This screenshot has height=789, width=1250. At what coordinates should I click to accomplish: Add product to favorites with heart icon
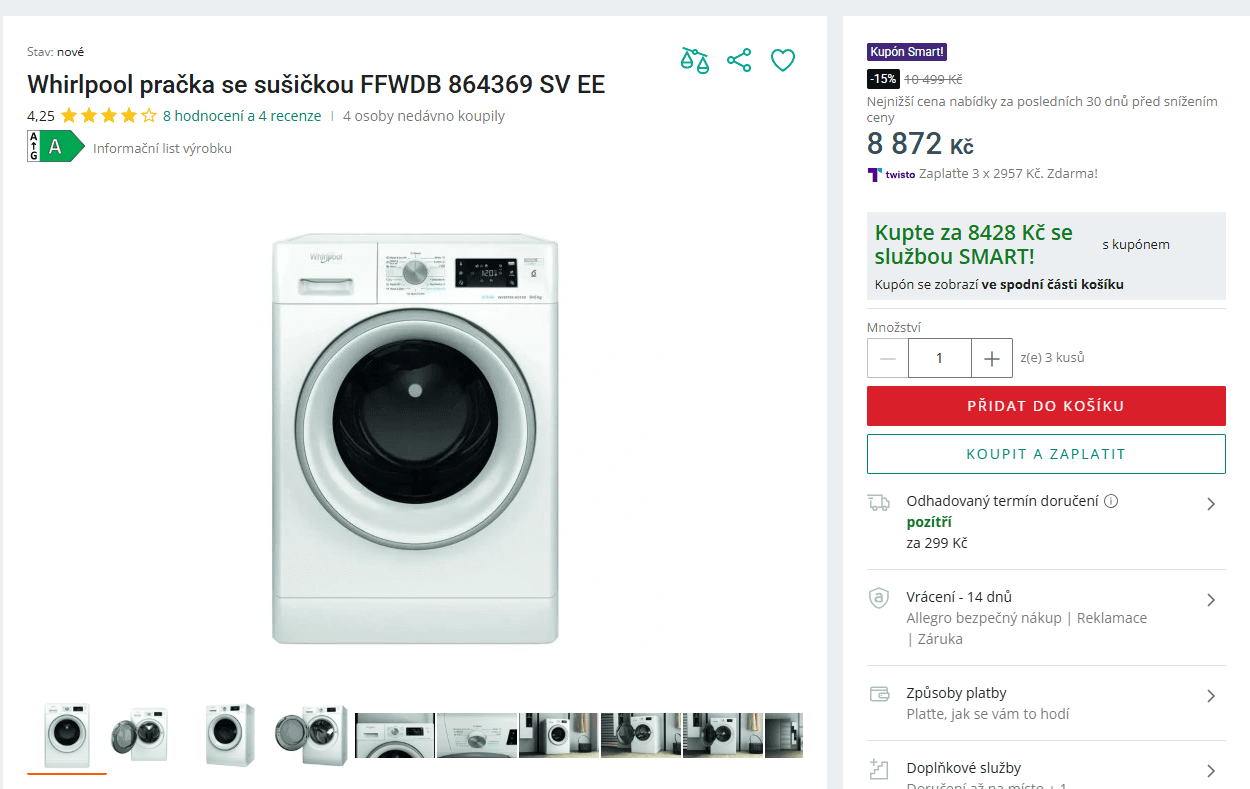point(783,60)
